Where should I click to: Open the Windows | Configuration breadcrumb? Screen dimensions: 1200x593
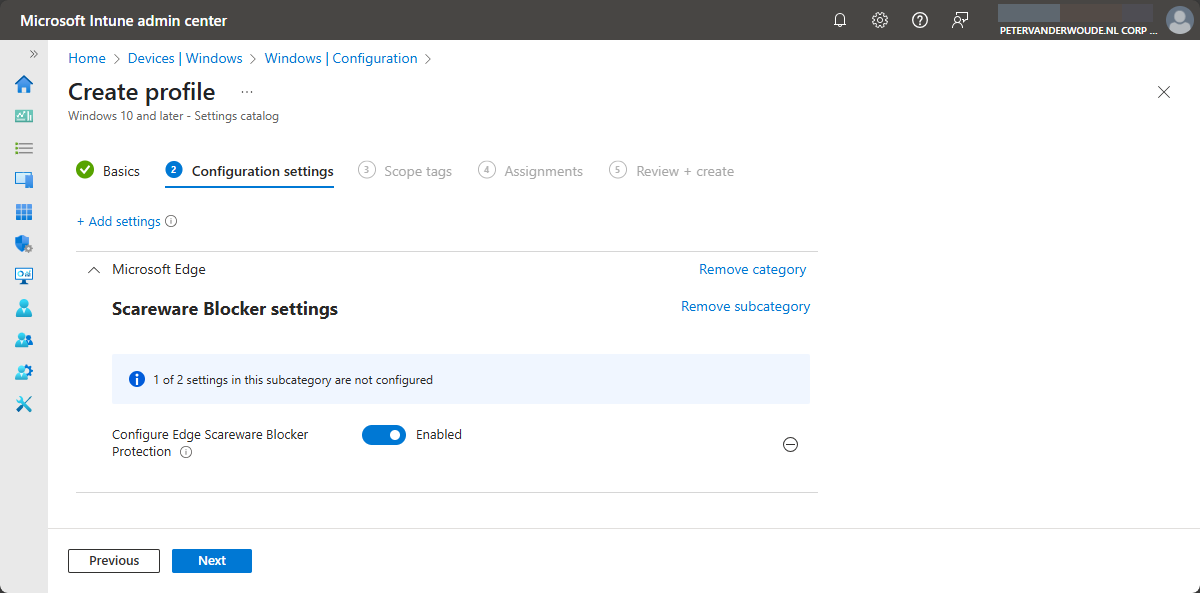[341, 59]
